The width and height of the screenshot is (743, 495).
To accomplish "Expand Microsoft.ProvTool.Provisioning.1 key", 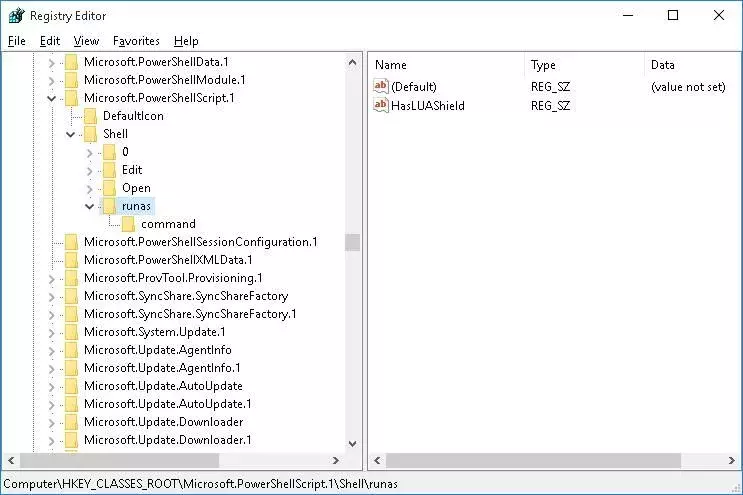I will coord(52,279).
